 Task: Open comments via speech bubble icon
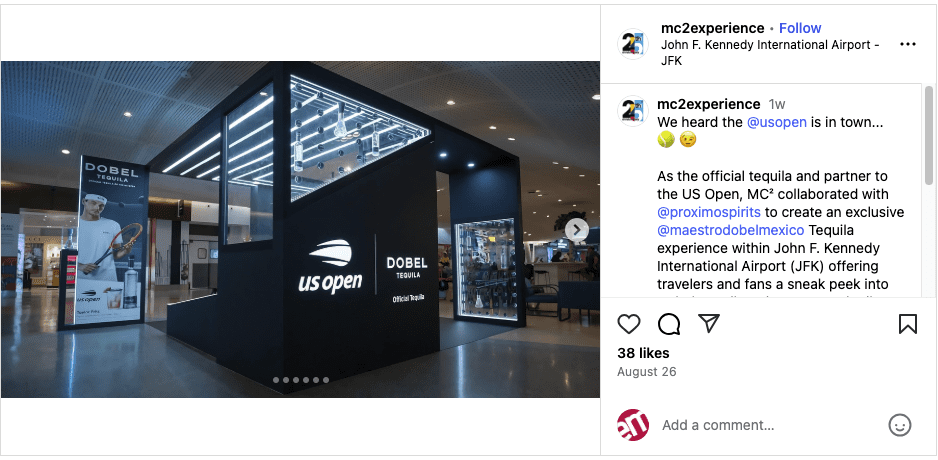pyautogui.click(x=669, y=324)
